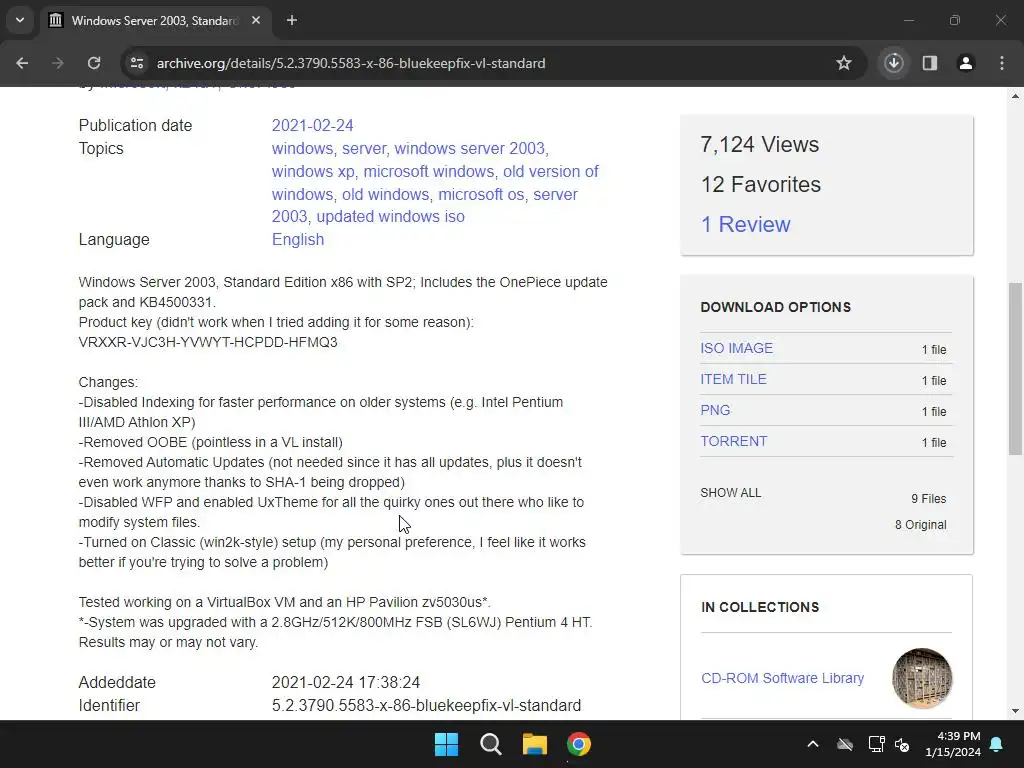Click SHOW ALL download options
This screenshot has width=1024, height=768.
731,492
